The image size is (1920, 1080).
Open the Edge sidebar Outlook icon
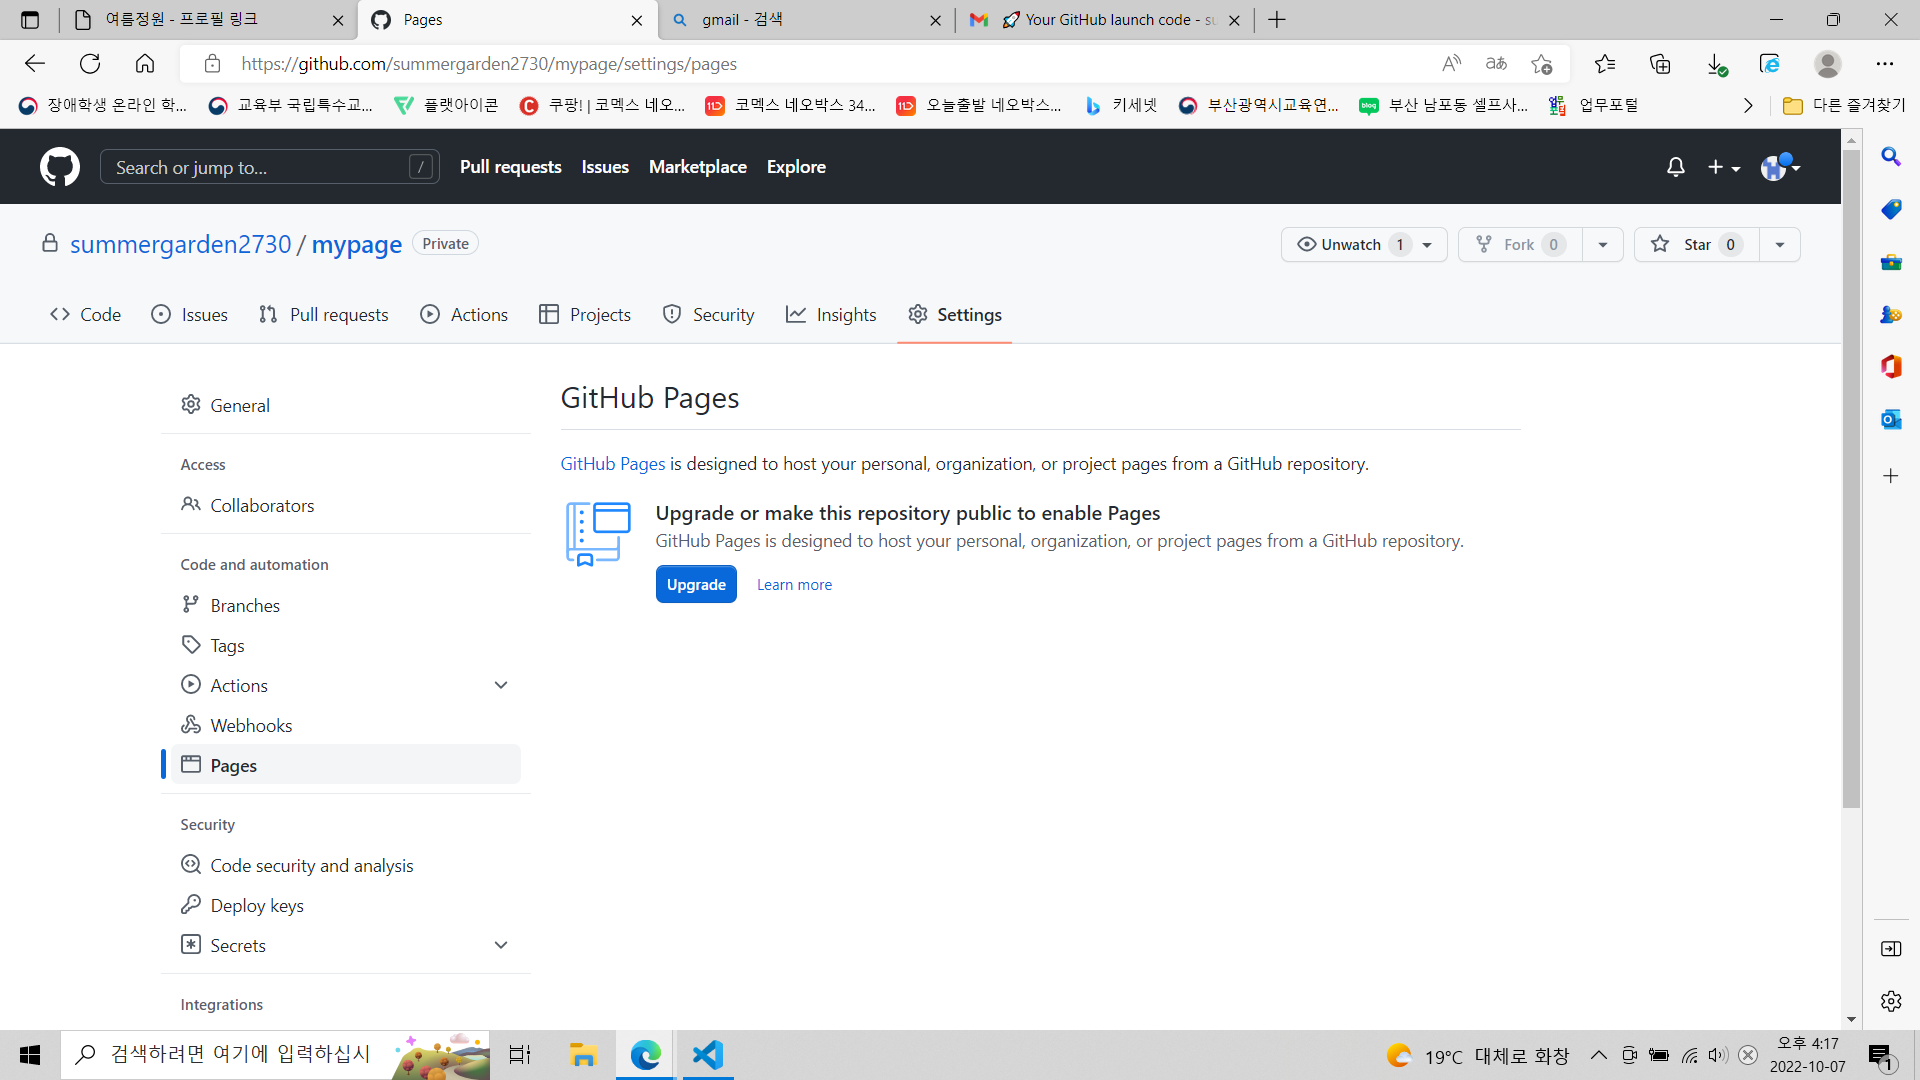(1891, 419)
